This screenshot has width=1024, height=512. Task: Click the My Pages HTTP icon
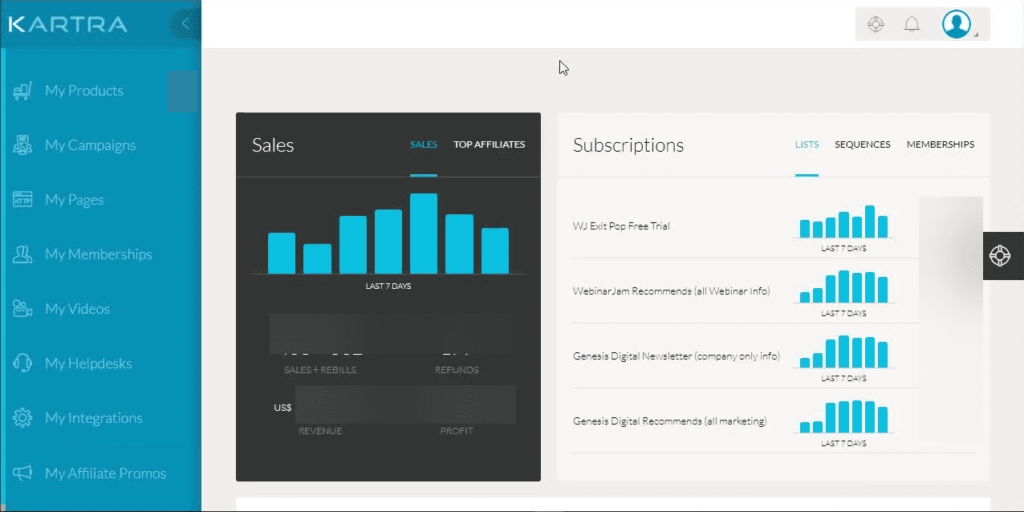[x=23, y=200]
